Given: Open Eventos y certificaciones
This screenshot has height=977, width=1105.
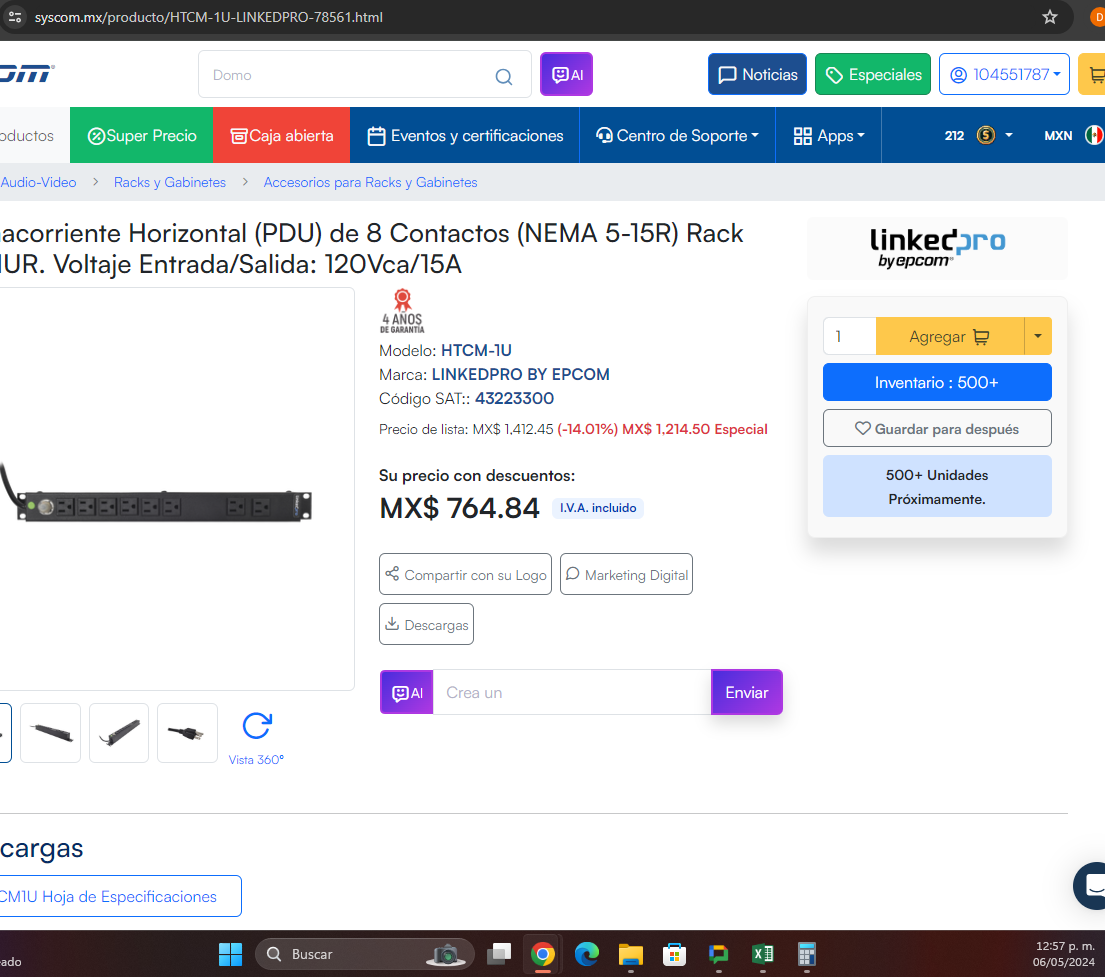Looking at the screenshot, I should pyautogui.click(x=465, y=135).
